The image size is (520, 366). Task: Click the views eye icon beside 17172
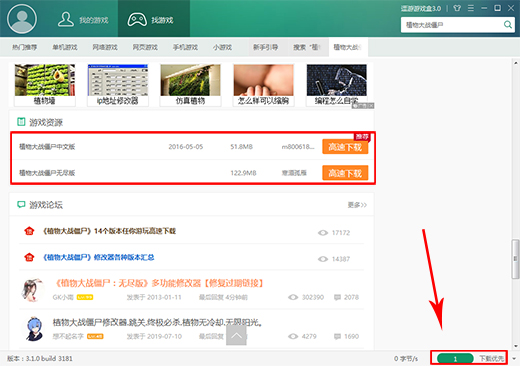pyautogui.click(x=323, y=233)
